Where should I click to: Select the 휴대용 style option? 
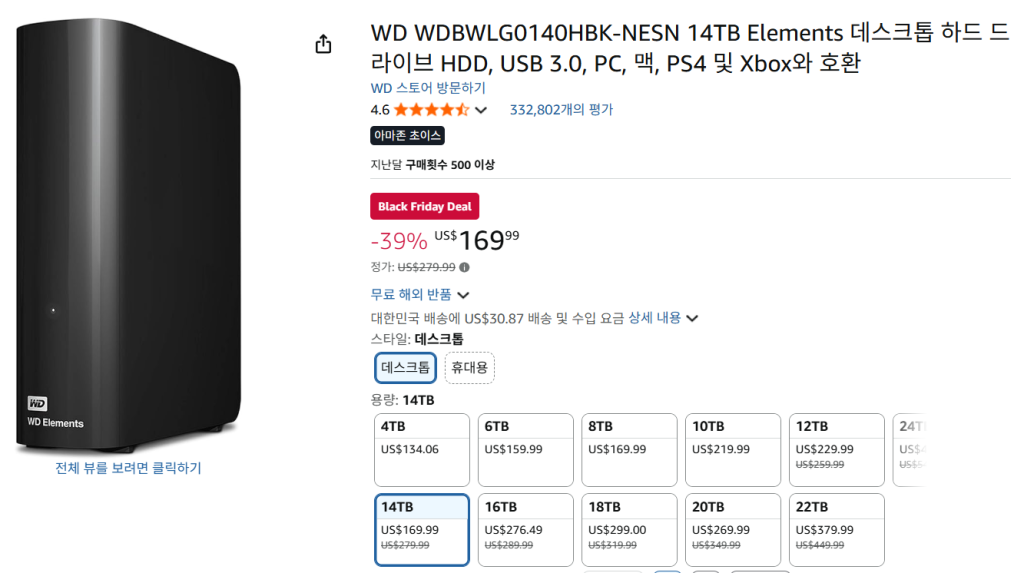[469, 368]
